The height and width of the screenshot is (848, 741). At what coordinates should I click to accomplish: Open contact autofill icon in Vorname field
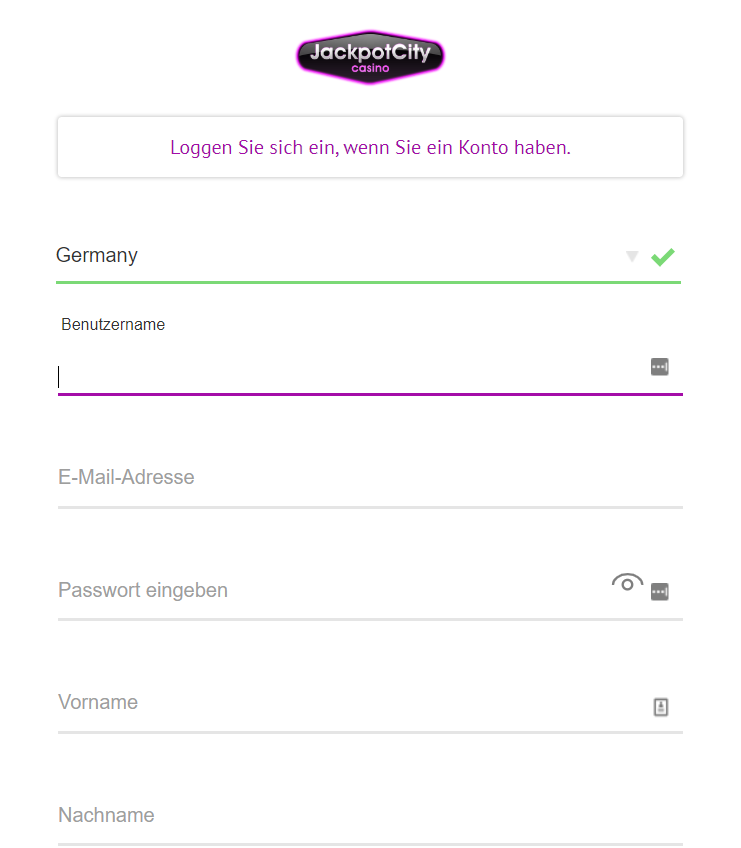[660, 707]
